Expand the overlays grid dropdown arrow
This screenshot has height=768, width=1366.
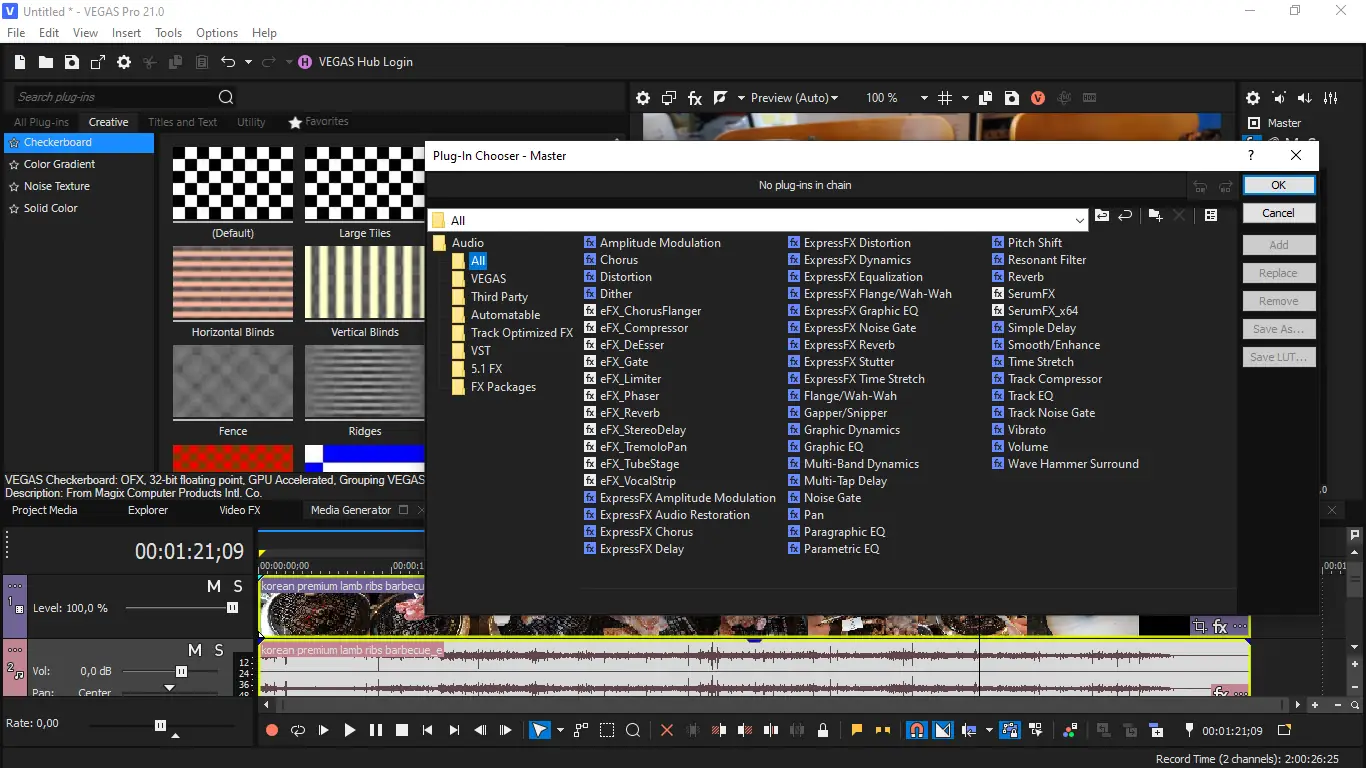[965, 98]
